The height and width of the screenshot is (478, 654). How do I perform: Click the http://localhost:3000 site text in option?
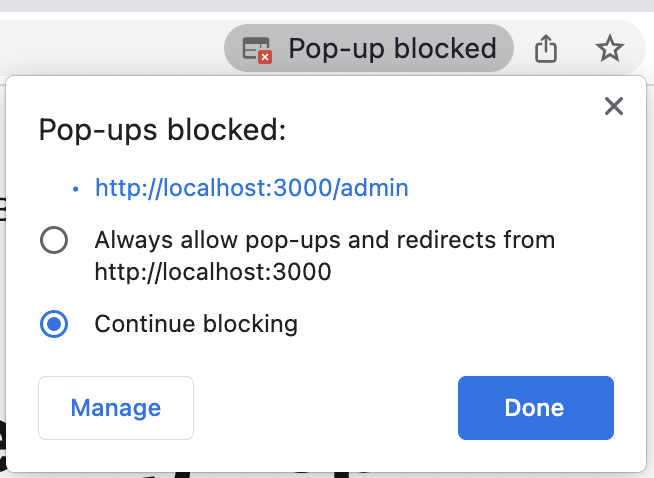(213, 272)
